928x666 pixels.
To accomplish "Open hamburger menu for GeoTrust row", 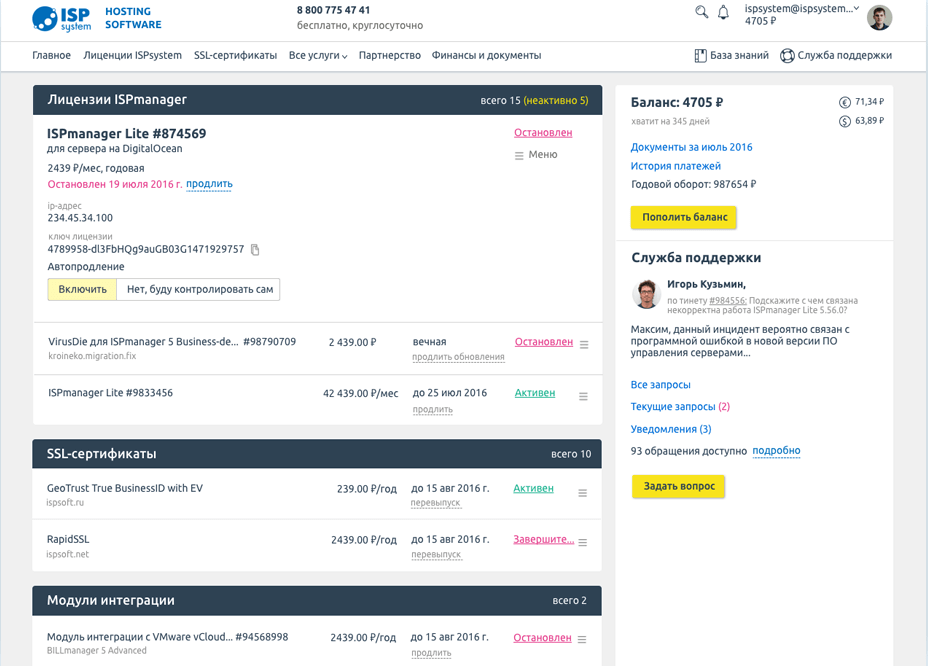I will (x=583, y=493).
